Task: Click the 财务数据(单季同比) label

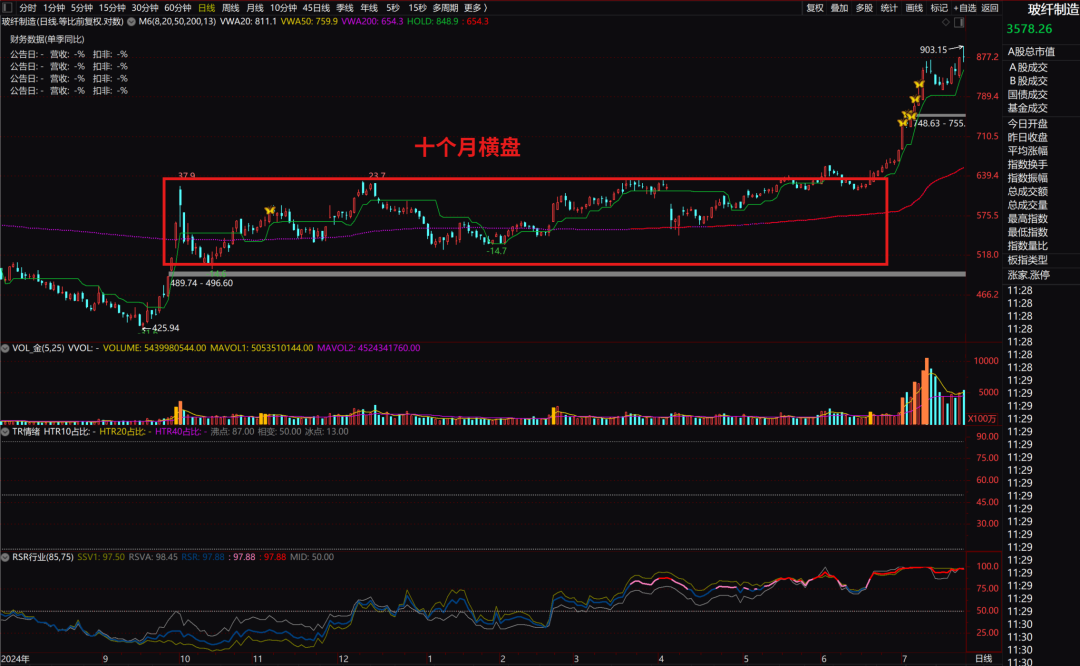Action: [x=48, y=39]
